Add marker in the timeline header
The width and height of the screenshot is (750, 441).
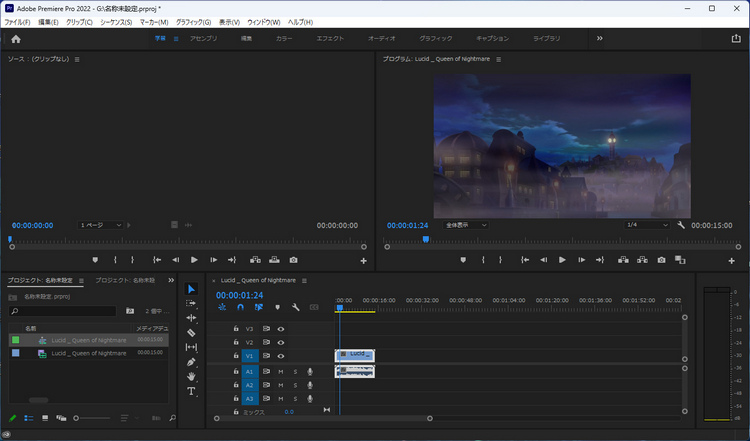(x=277, y=307)
